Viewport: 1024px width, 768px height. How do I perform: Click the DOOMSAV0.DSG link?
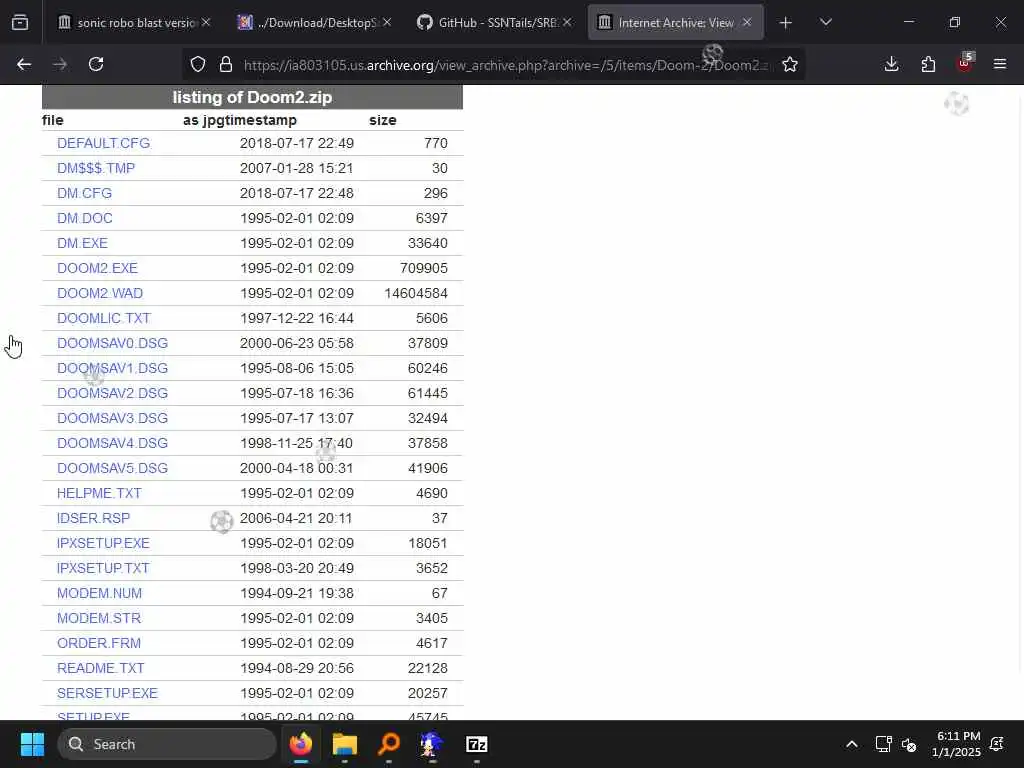pos(112,343)
